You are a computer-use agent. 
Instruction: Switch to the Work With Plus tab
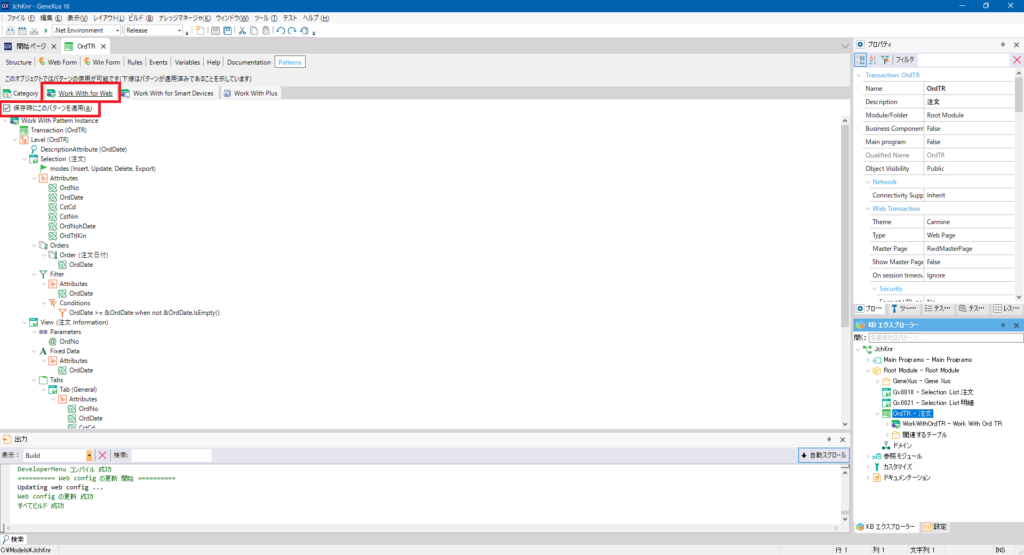pos(251,93)
